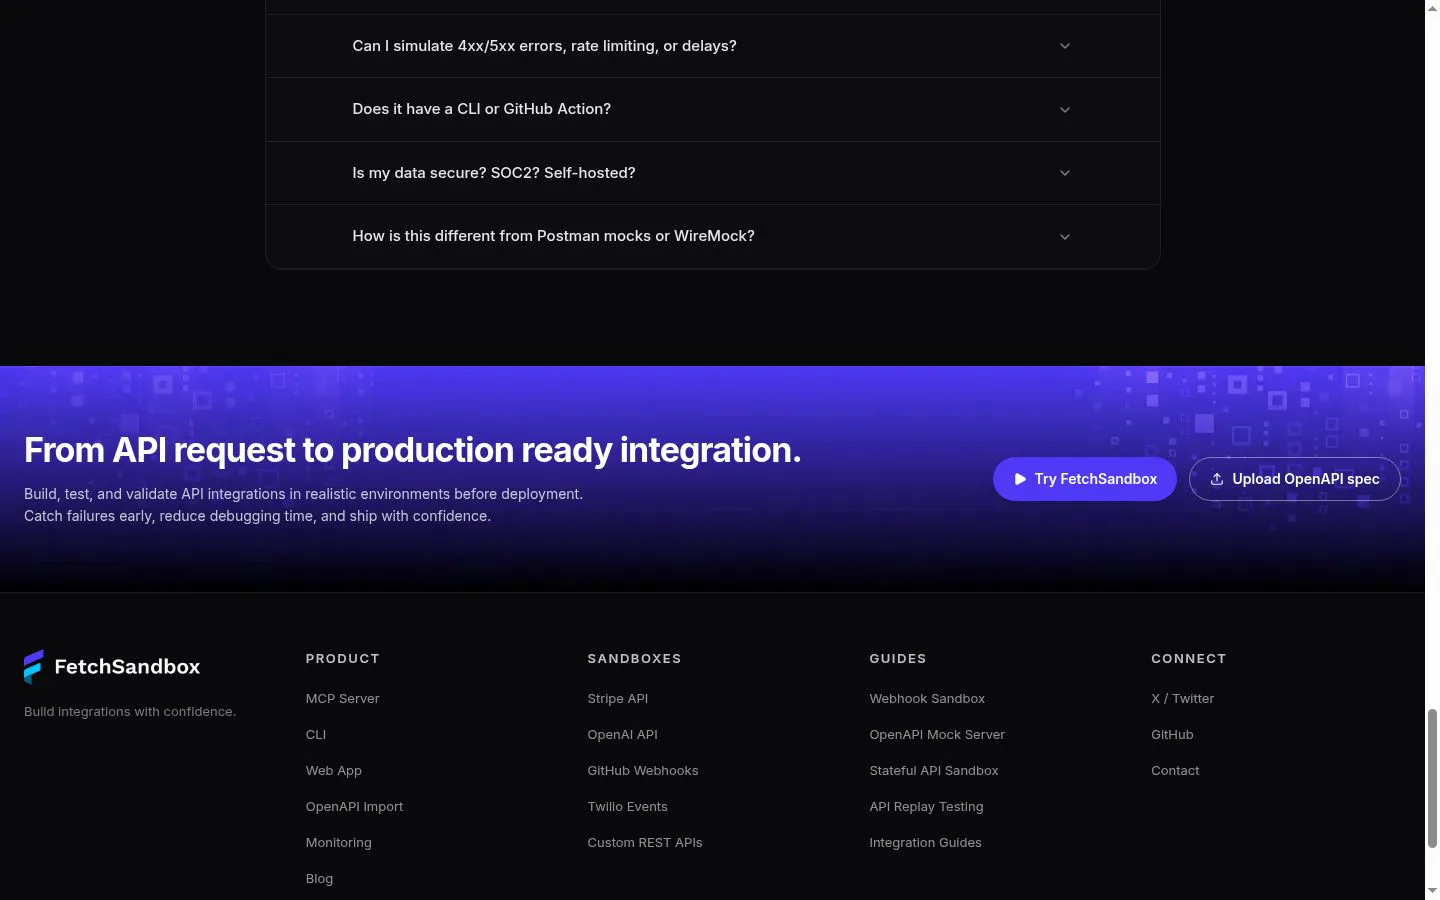Go to GitHub Webhooks sandbox

tap(643, 771)
